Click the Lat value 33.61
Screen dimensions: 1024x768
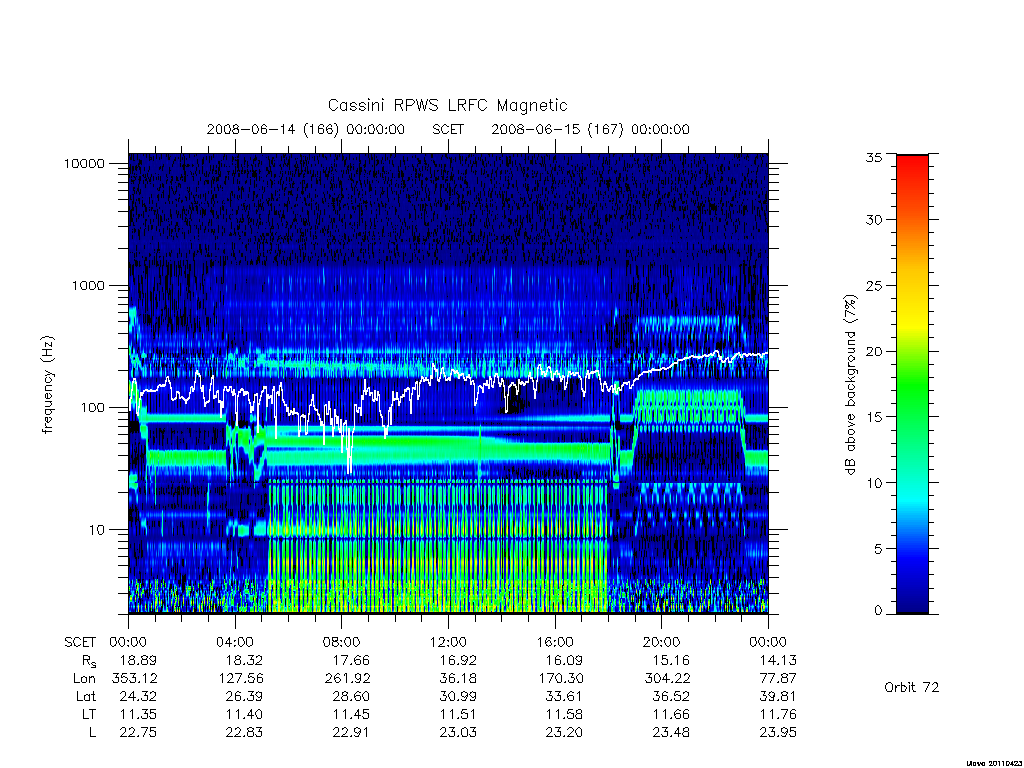[x=564, y=696]
